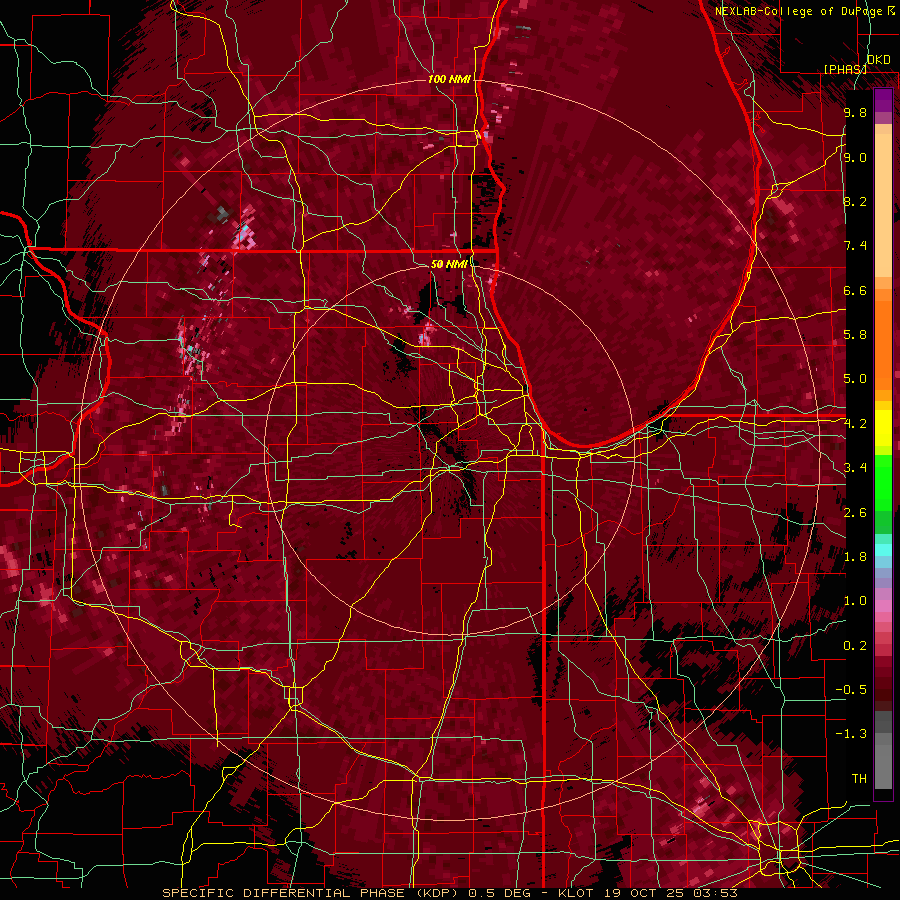Click the 9.8 value on the color scale
This screenshot has width=900, height=900.
855,112
